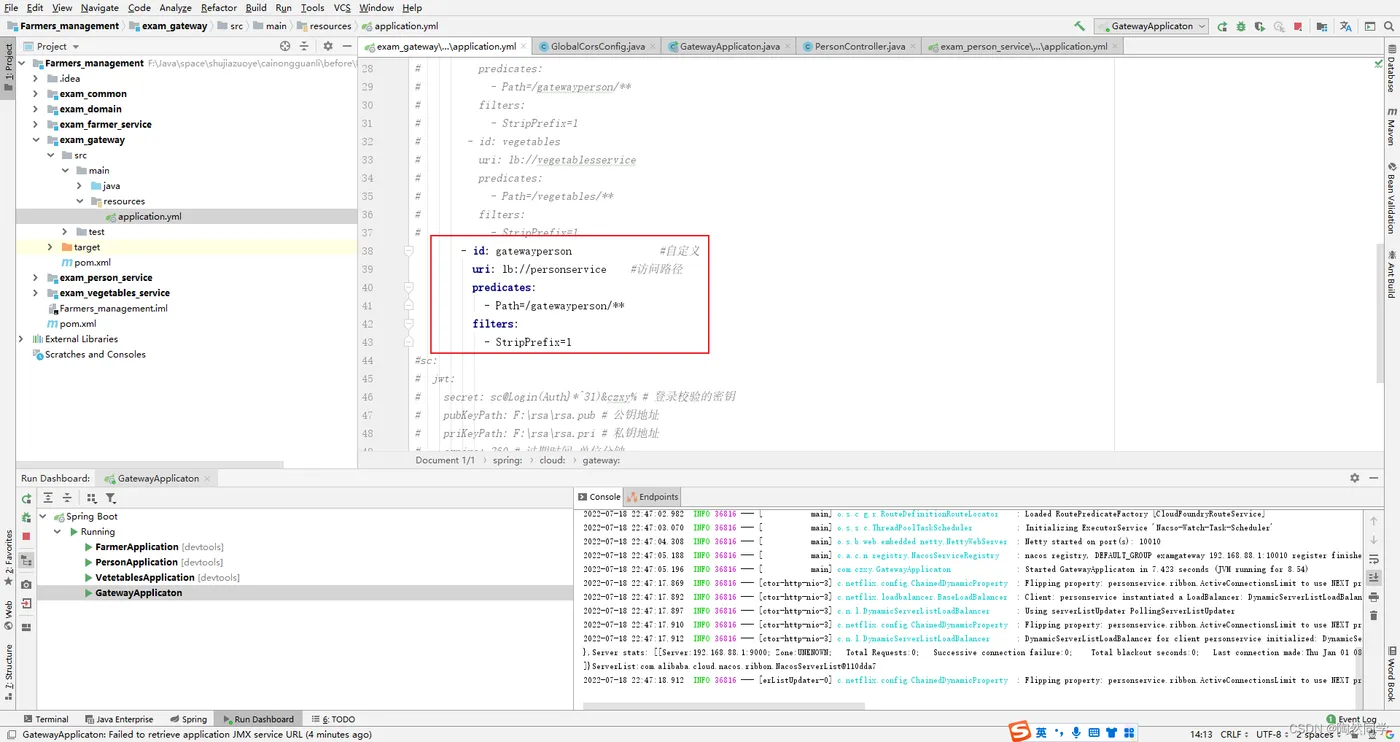Stop icon in Run Dashboard sidebar

[26, 536]
